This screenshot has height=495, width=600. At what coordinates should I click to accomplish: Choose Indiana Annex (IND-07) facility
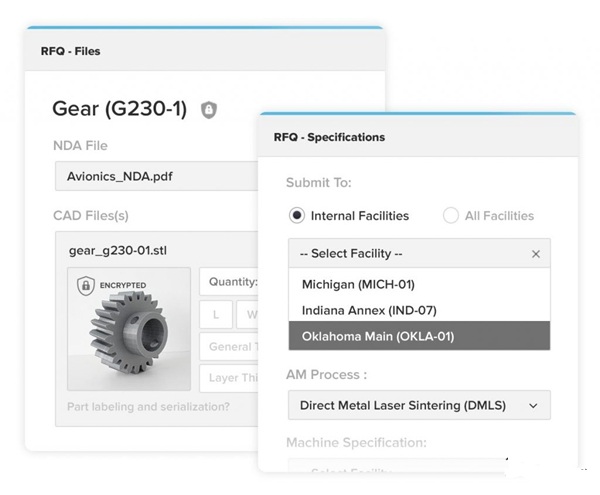point(419,310)
